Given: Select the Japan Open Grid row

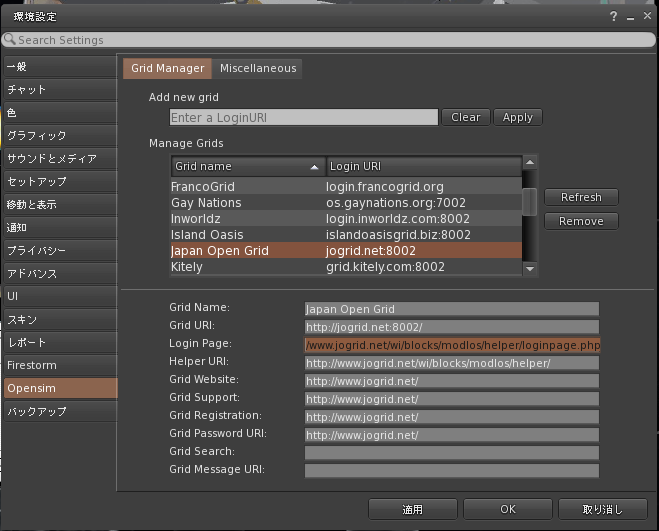Looking at the screenshot, I should 346,251.
